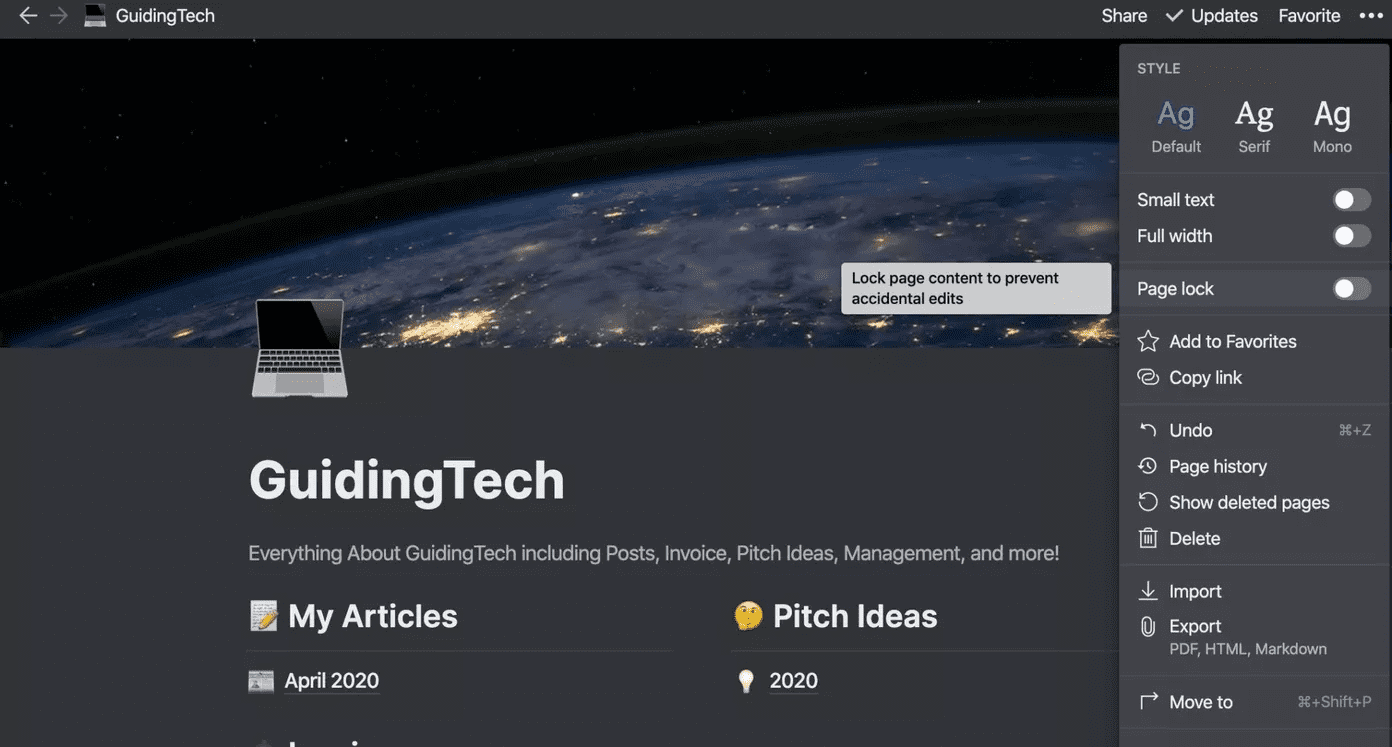Open the April 2020 page link
The image size is (1392, 747).
pos(331,681)
